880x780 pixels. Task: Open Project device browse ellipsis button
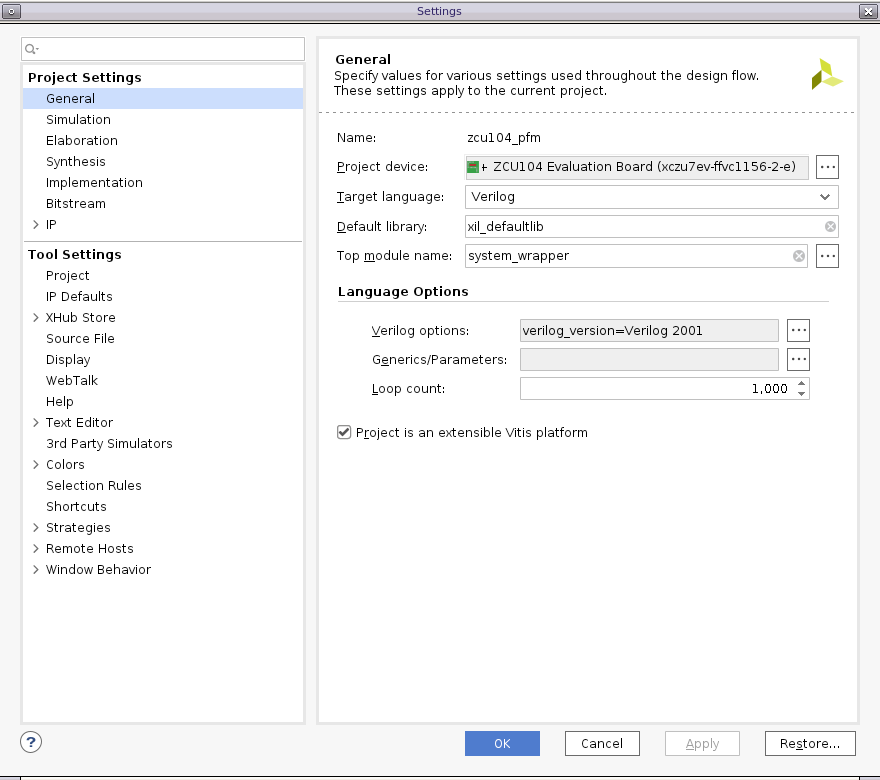click(827, 167)
